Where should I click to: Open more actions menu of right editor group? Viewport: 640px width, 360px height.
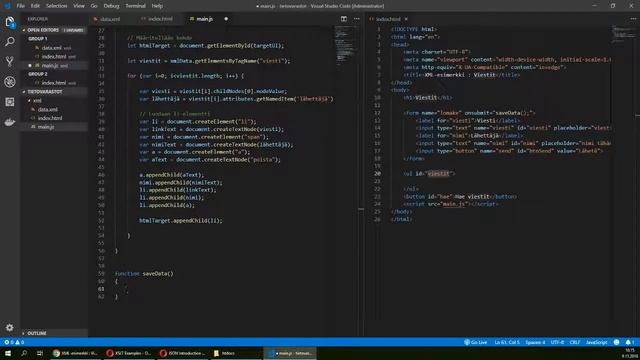tap(633, 19)
